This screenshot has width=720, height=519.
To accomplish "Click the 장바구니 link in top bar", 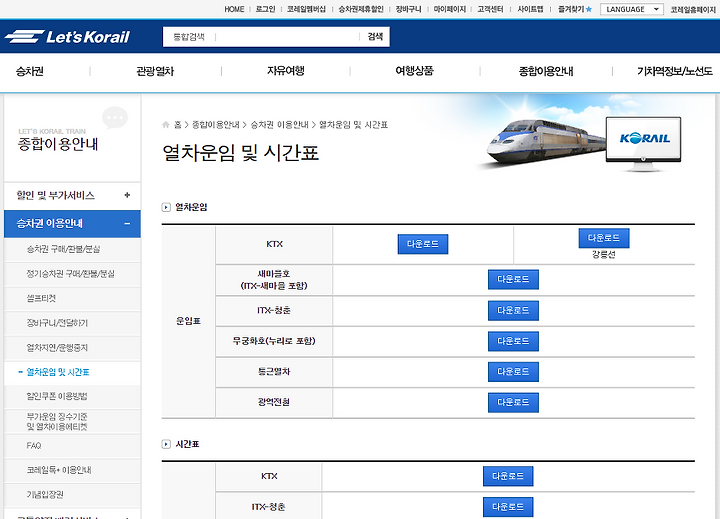I will click(x=409, y=9).
